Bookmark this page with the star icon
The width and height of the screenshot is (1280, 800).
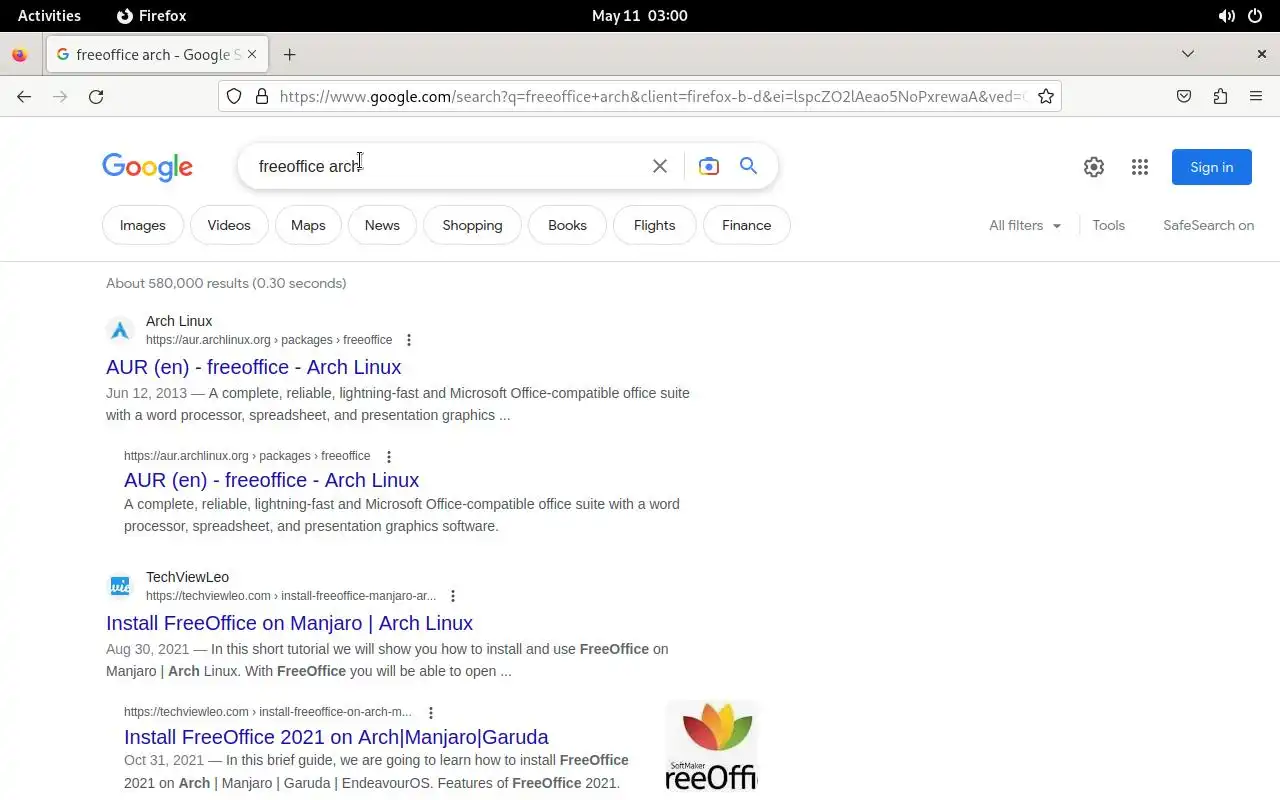[x=1045, y=96]
